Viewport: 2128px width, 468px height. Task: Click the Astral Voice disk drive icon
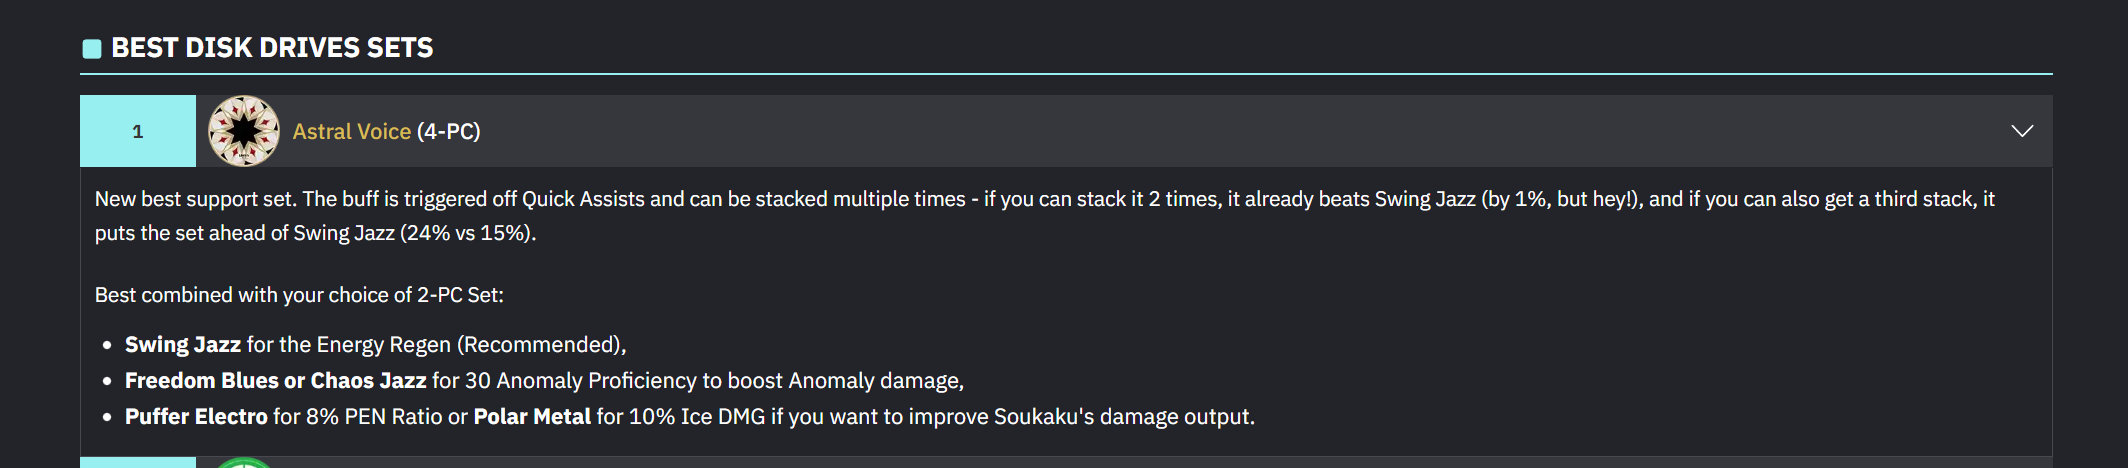(x=244, y=131)
